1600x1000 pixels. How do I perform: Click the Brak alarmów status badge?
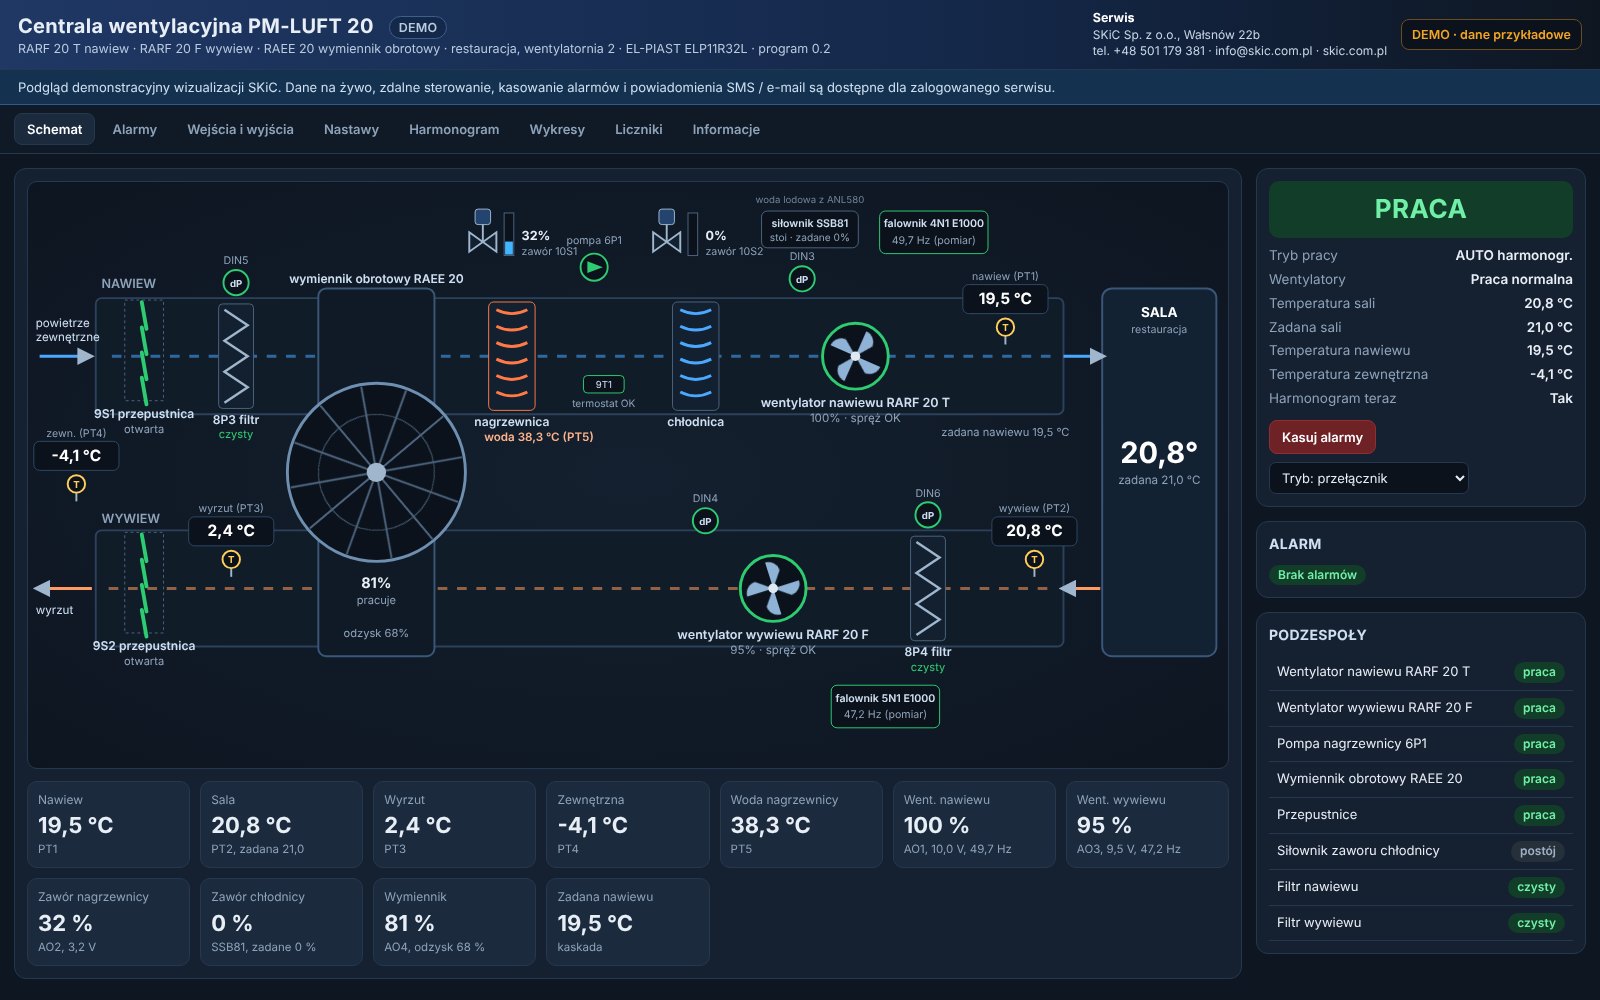point(1317,575)
